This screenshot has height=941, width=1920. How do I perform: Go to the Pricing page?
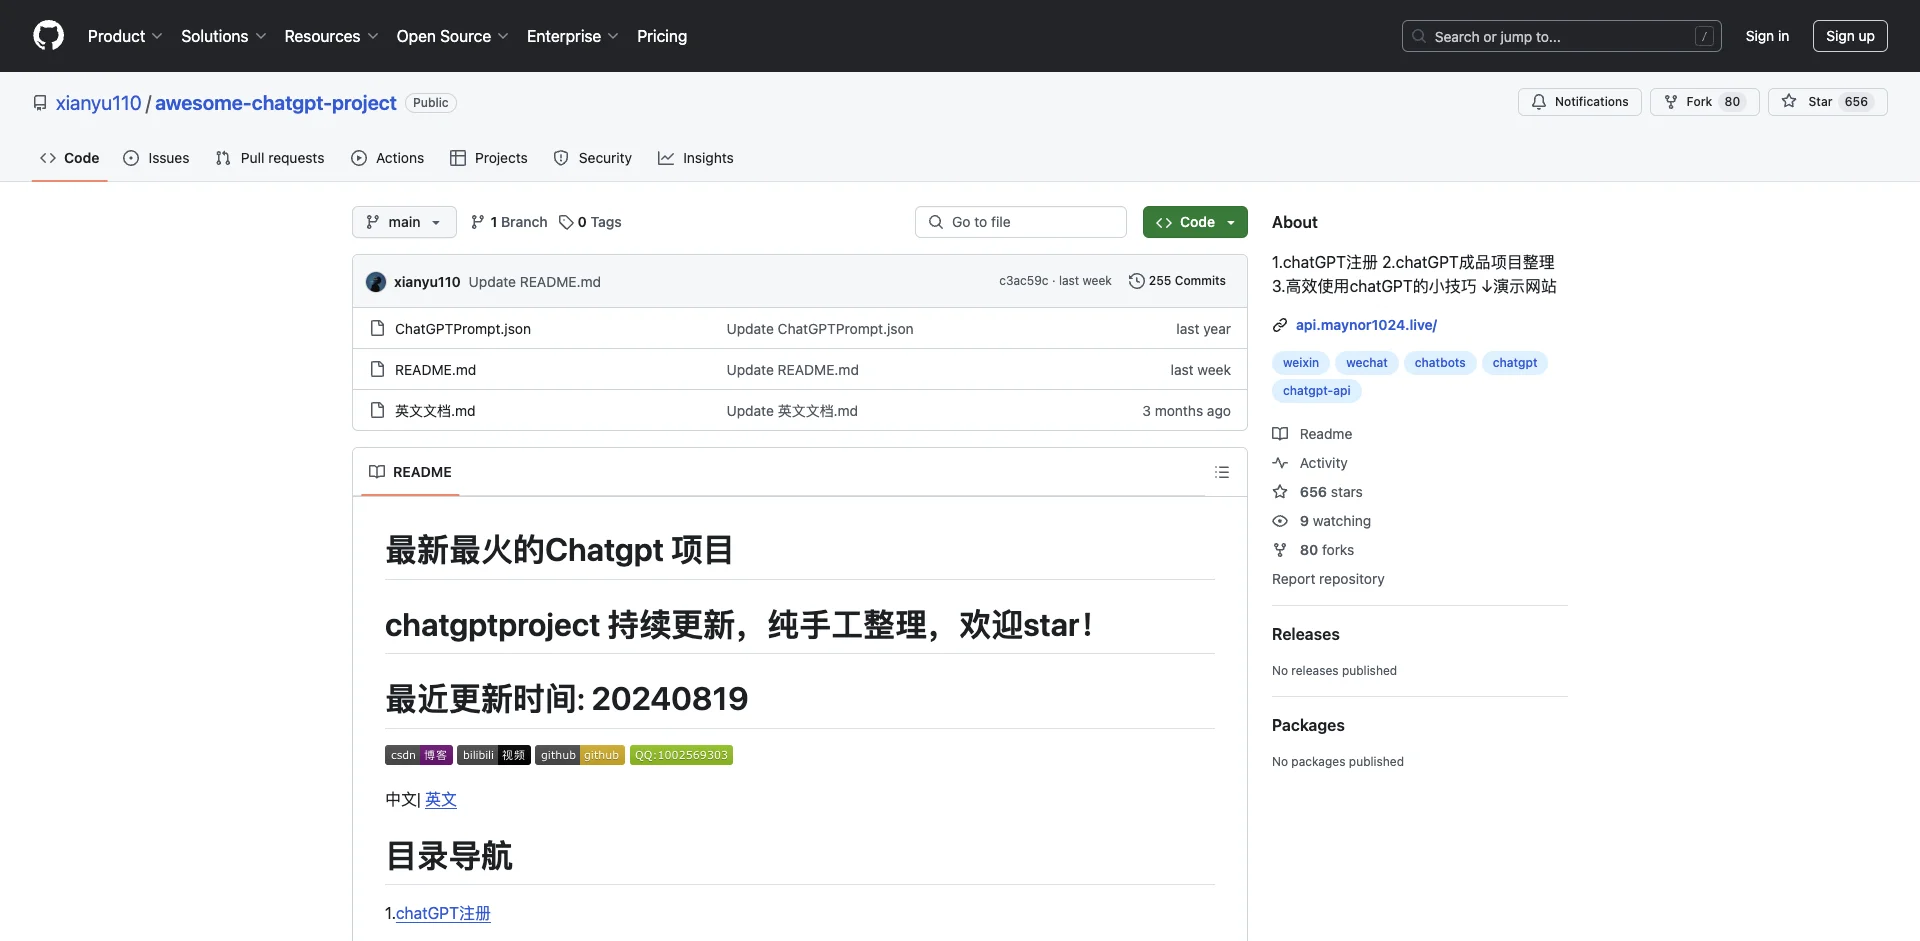click(x=662, y=36)
